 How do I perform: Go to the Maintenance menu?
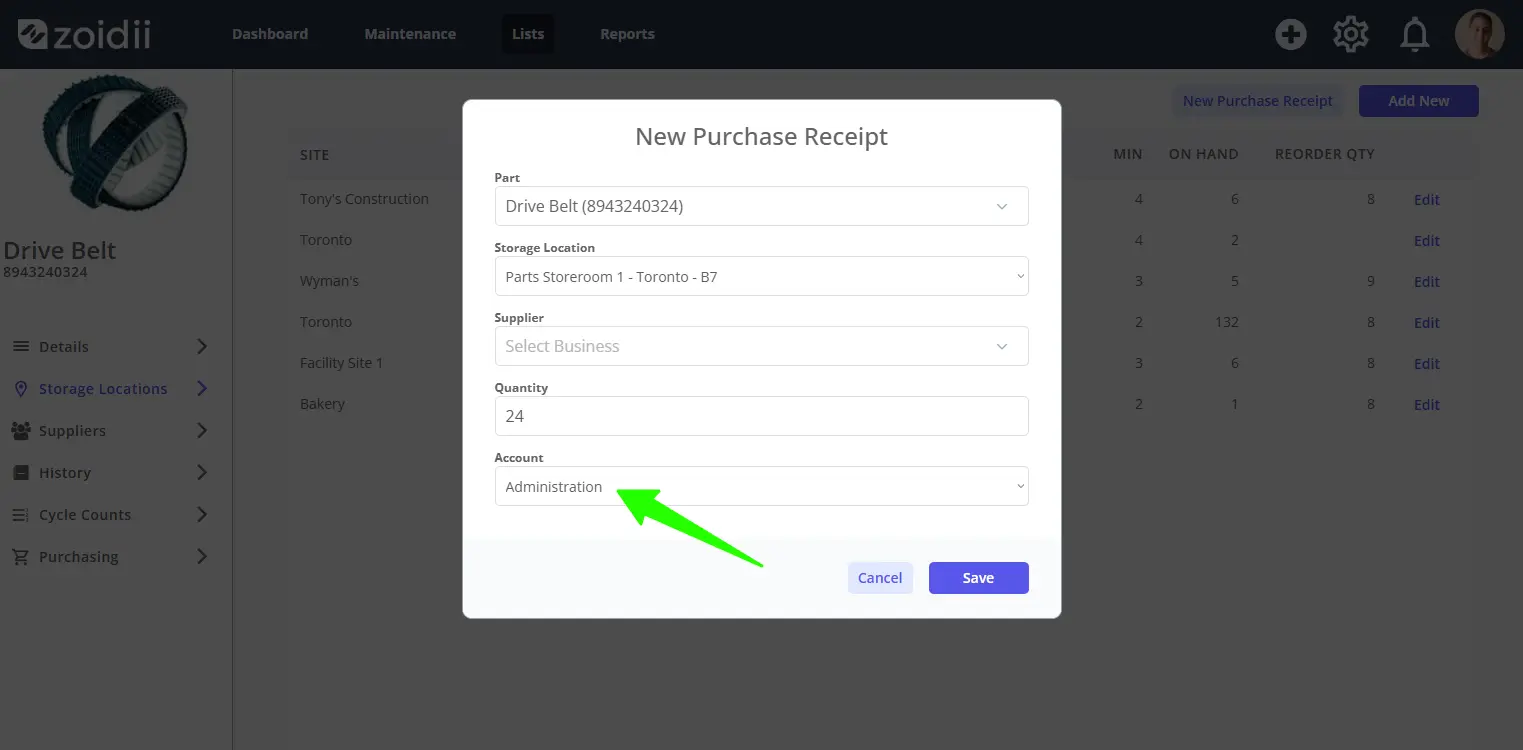pos(410,34)
